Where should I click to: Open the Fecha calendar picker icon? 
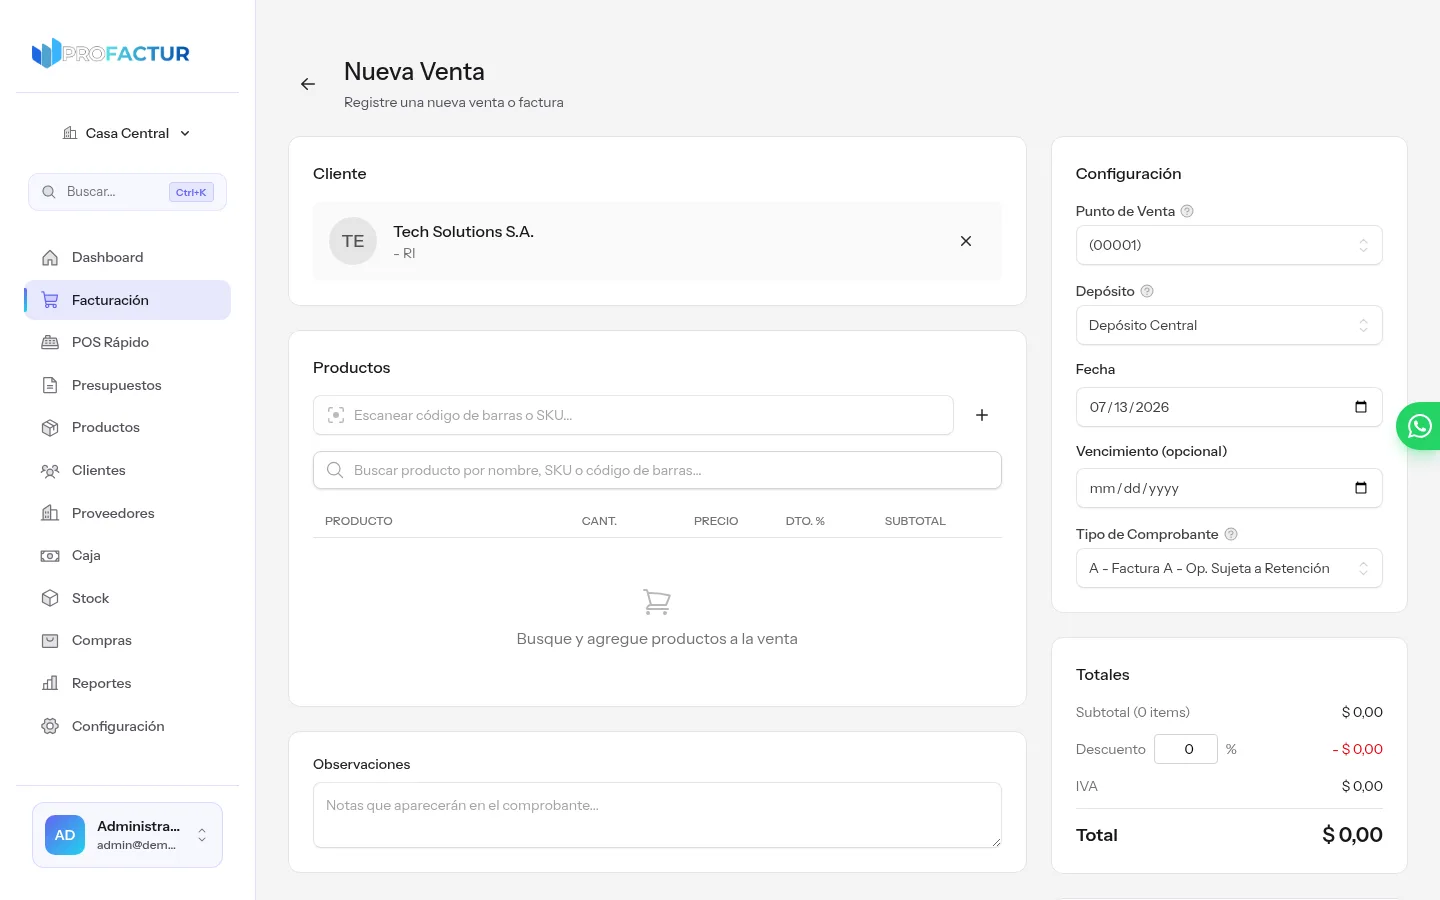pyautogui.click(x=1361, y=407)
